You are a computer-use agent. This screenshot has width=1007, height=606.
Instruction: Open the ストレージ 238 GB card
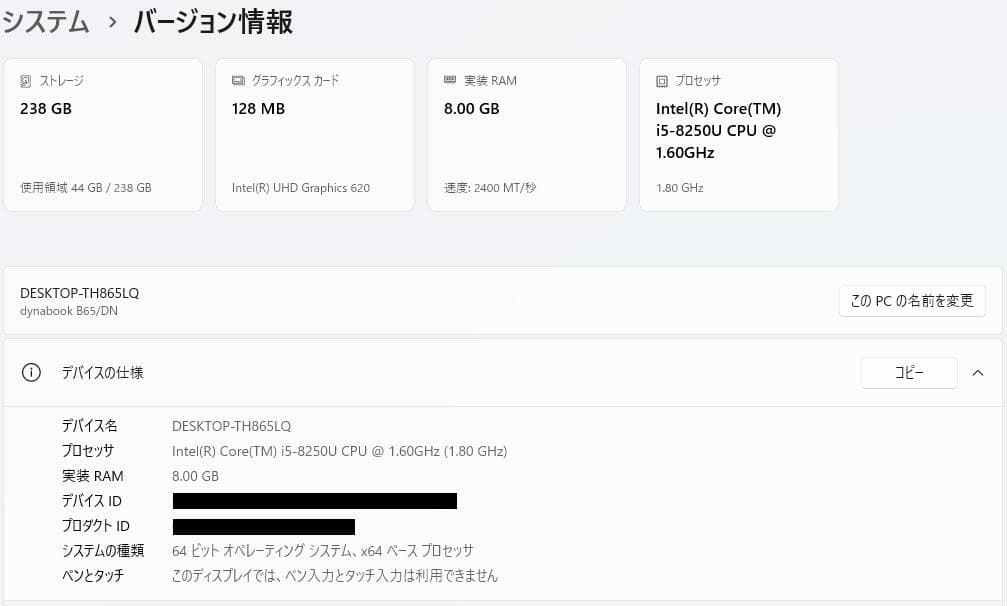click(x=102, y=134)
